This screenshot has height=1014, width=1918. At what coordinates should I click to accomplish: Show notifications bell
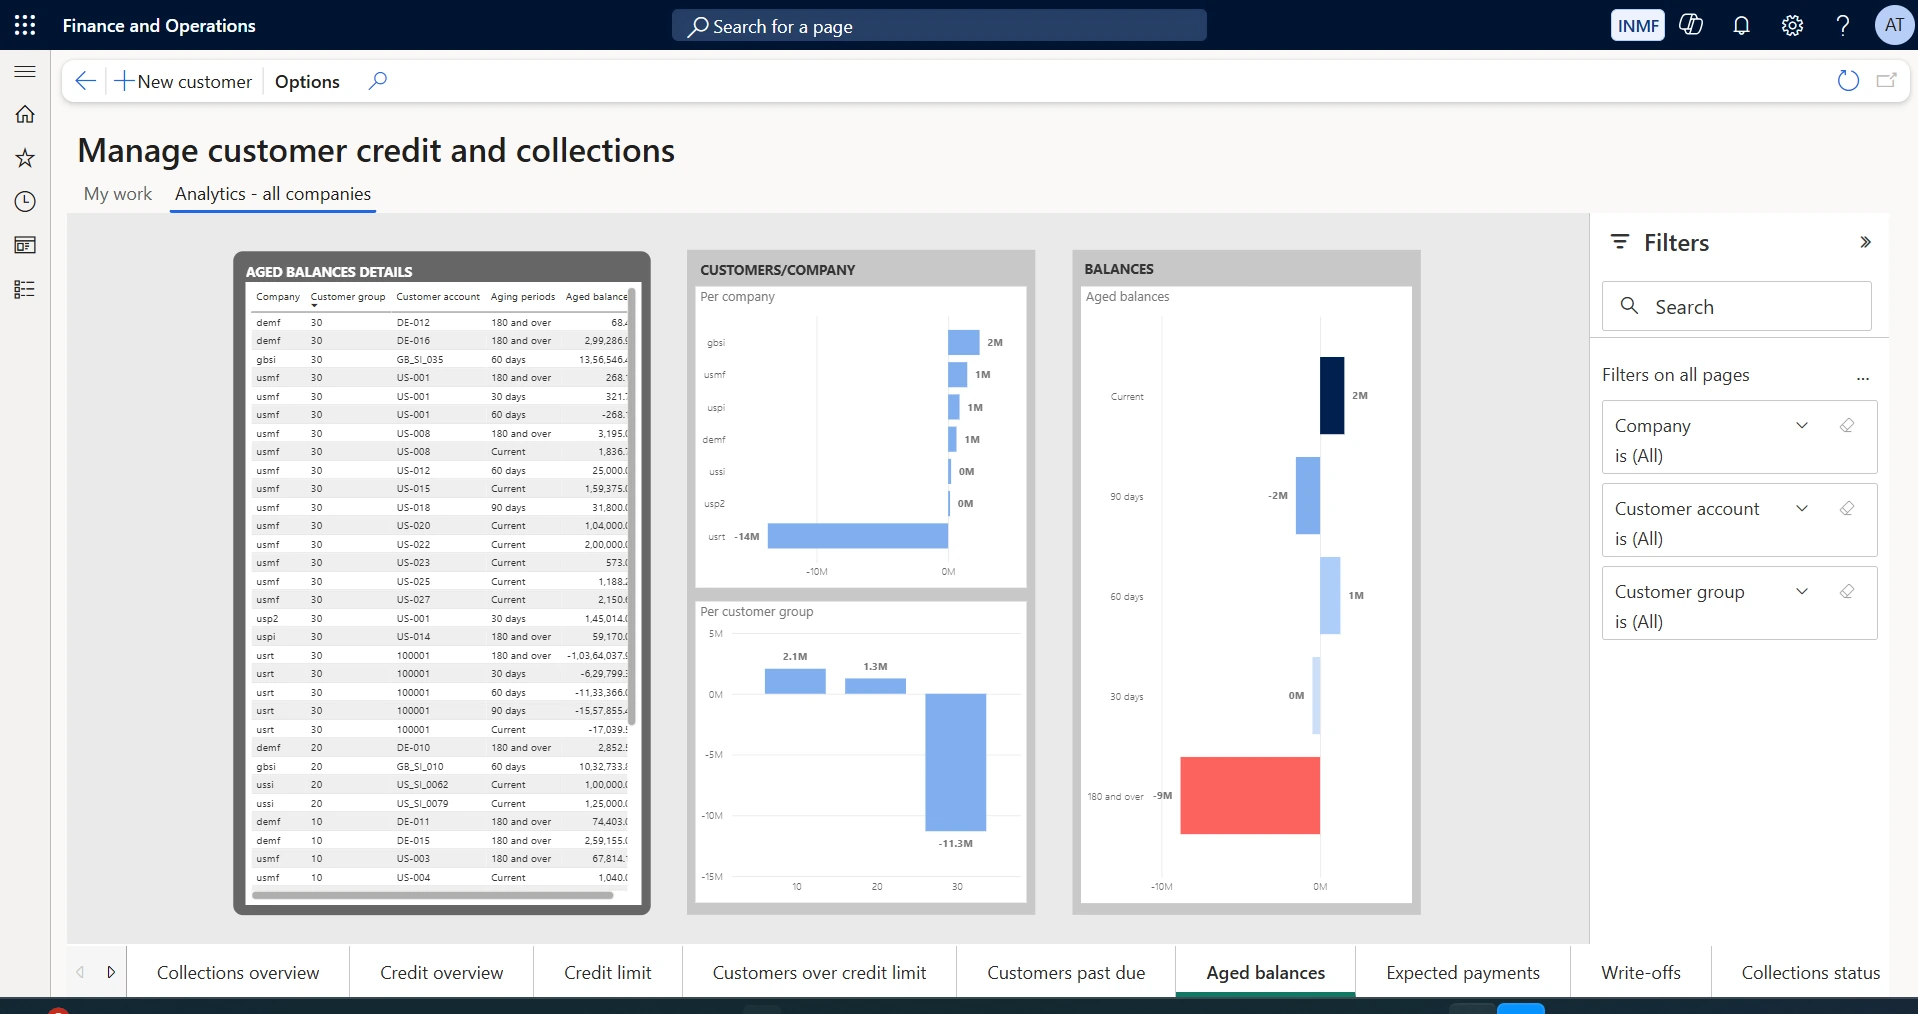(x=1741, y=25)
